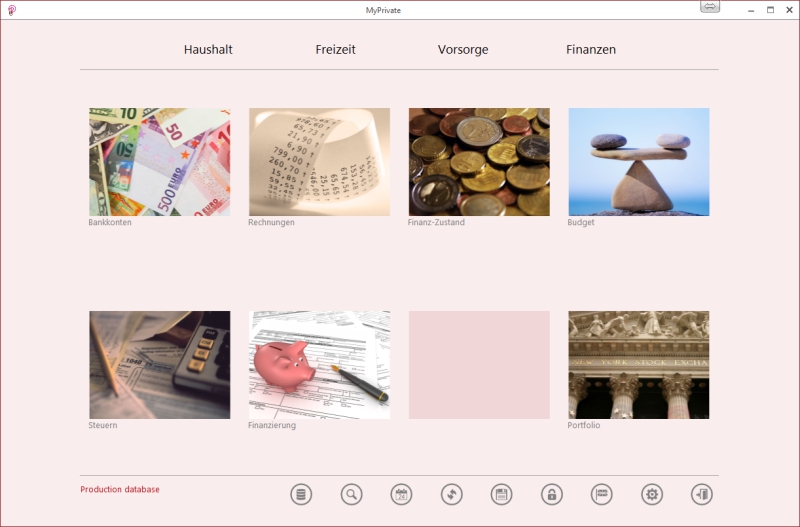
Task: Open the Budget balancing stones tile
Action: 638,162
